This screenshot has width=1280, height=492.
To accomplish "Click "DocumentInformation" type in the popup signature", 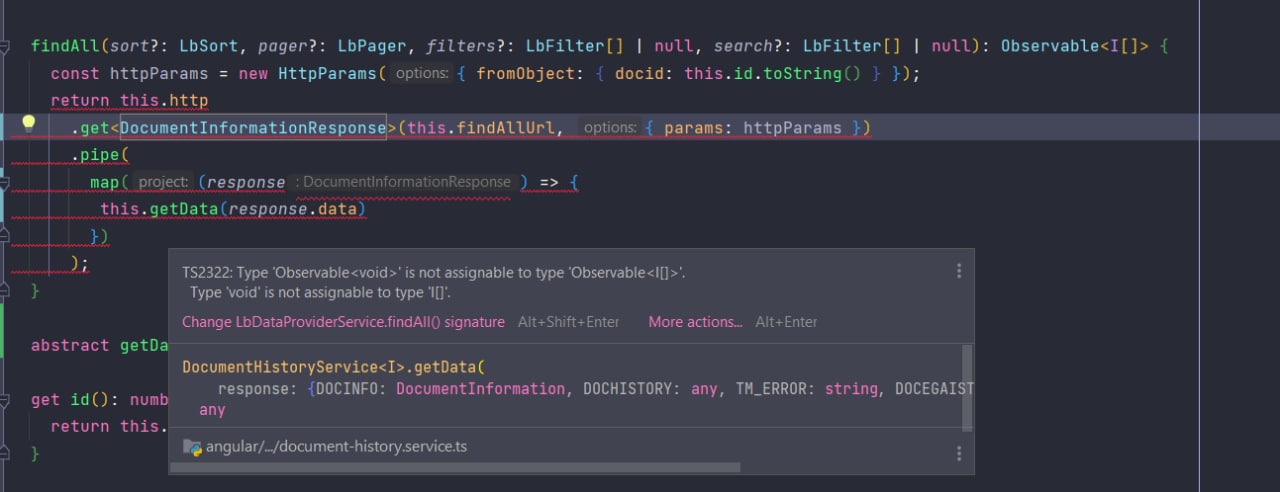I will tap(481, 389).
